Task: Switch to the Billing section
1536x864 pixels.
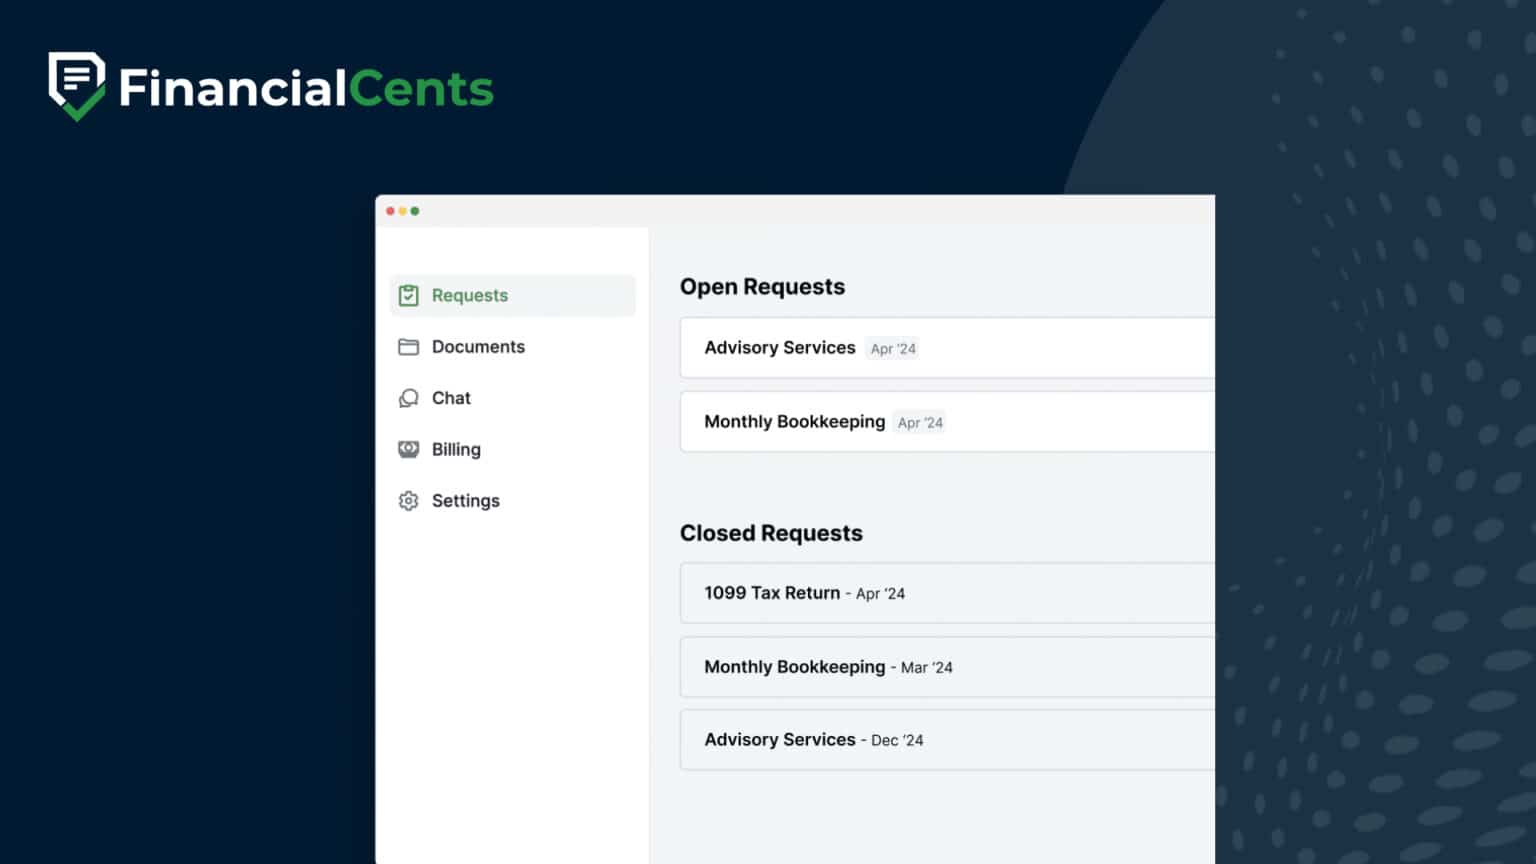Action: [x=456, y=449]
